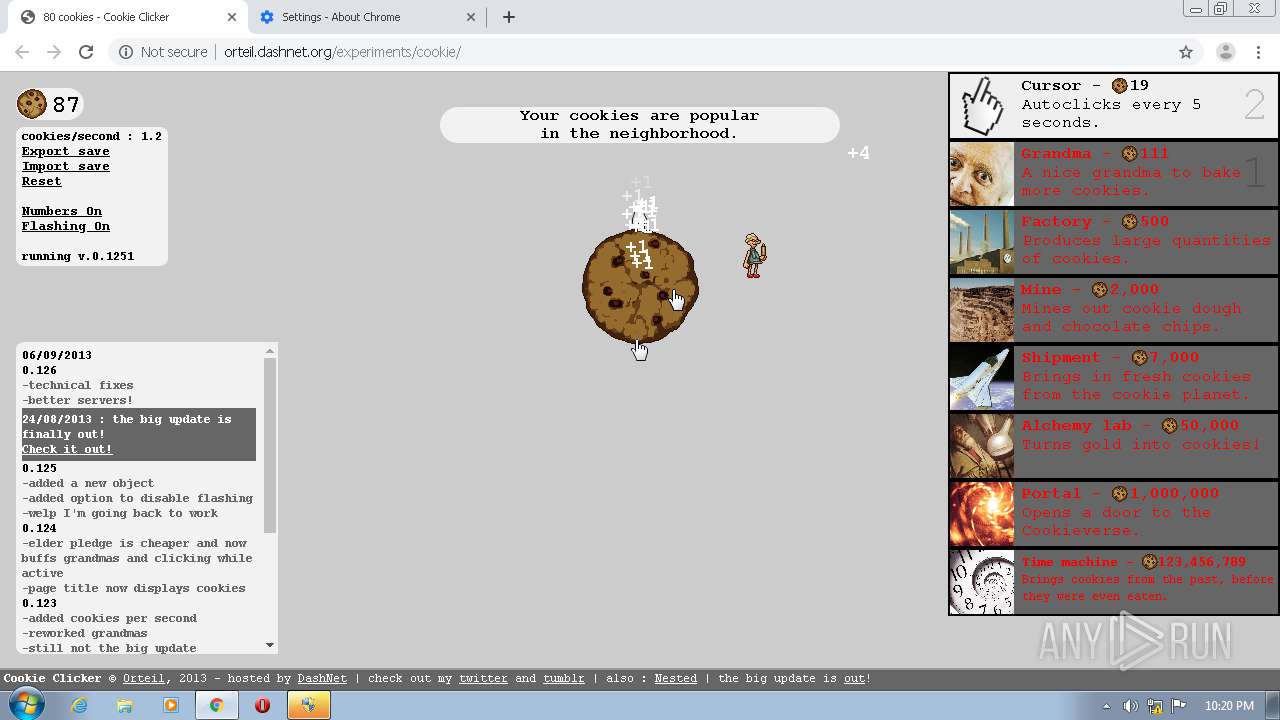
Task: Go back to the previous page
Action: click(22, 52)
